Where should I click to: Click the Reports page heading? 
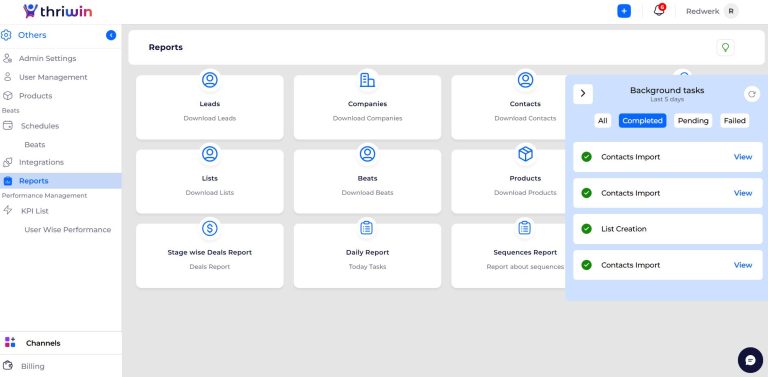(166, 47)
